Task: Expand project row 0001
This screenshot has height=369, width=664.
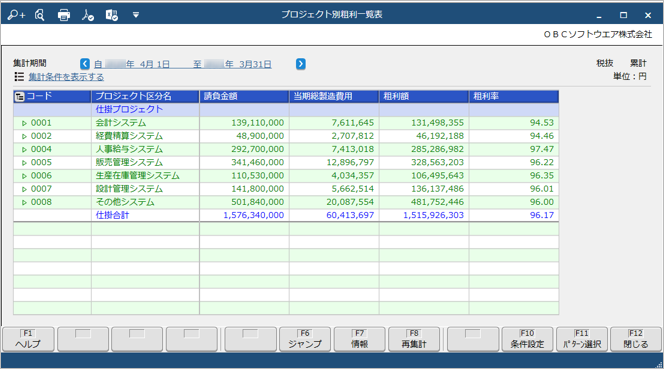Action: pyautogui.click(x=24, y=123)
